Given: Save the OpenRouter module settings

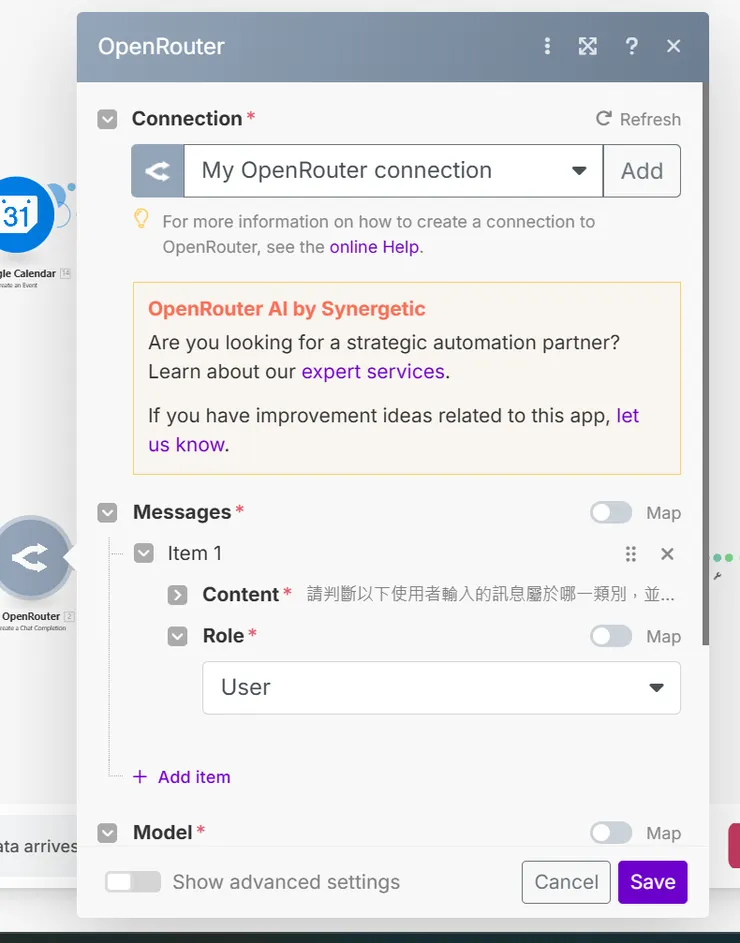Looking at the screenshot, I should click(x=652, y=882).
